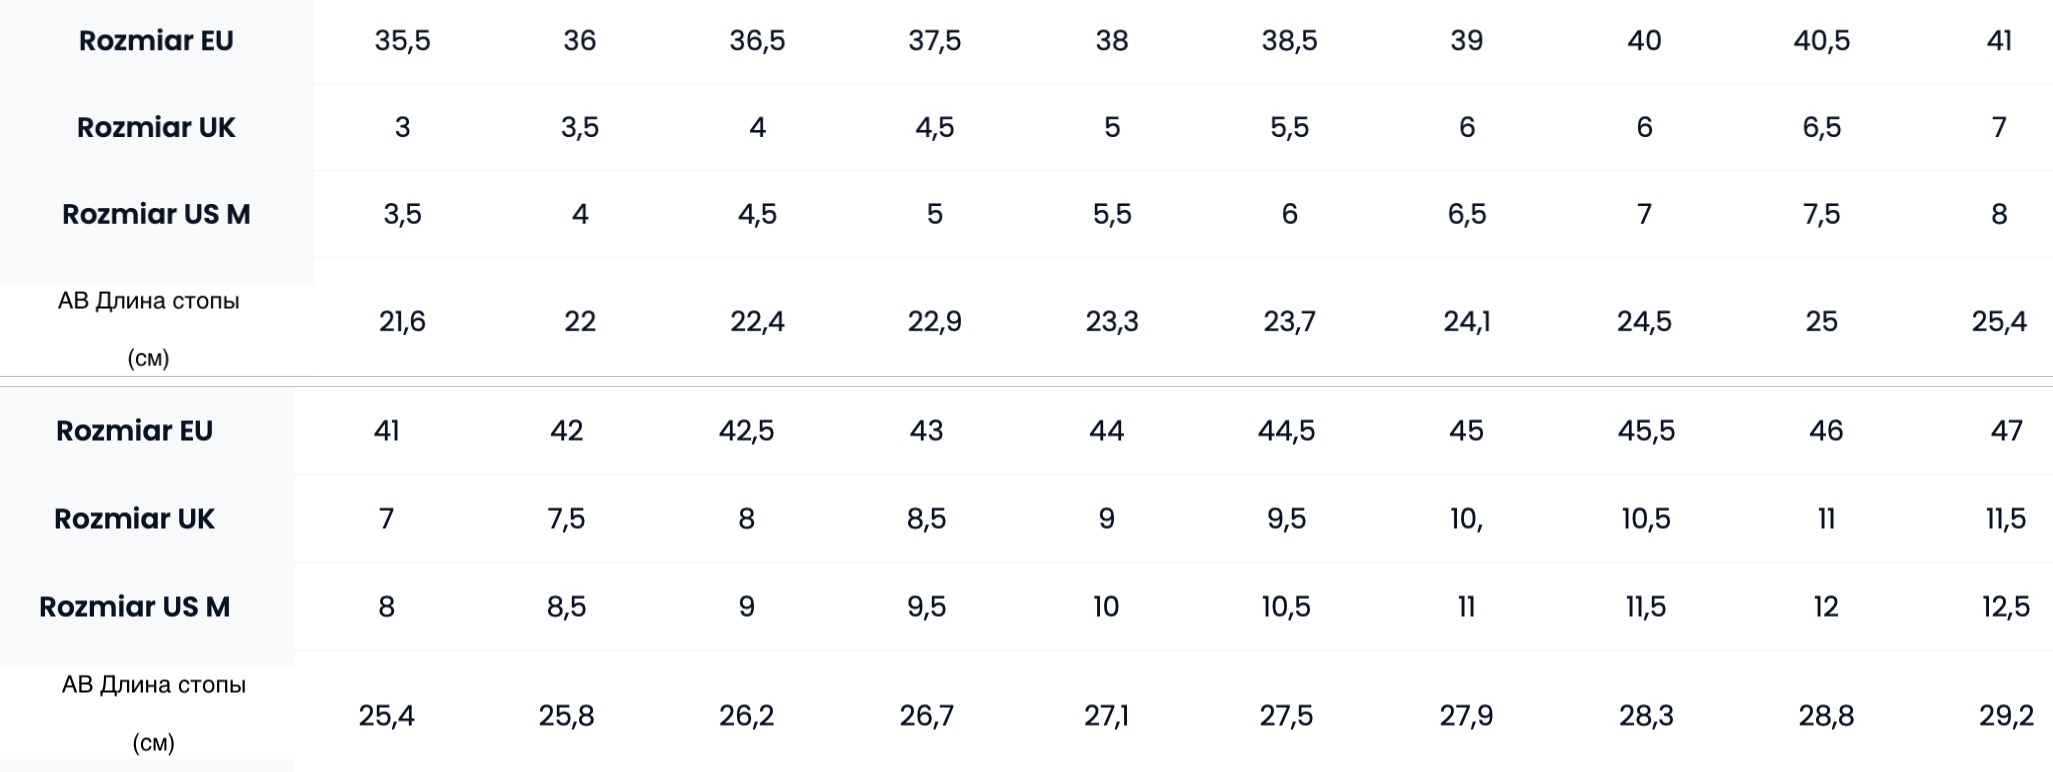Click foot length 28,8 cm value
The height and width of the screenshot is (772, 2053).
click(x=1826, y=716)
